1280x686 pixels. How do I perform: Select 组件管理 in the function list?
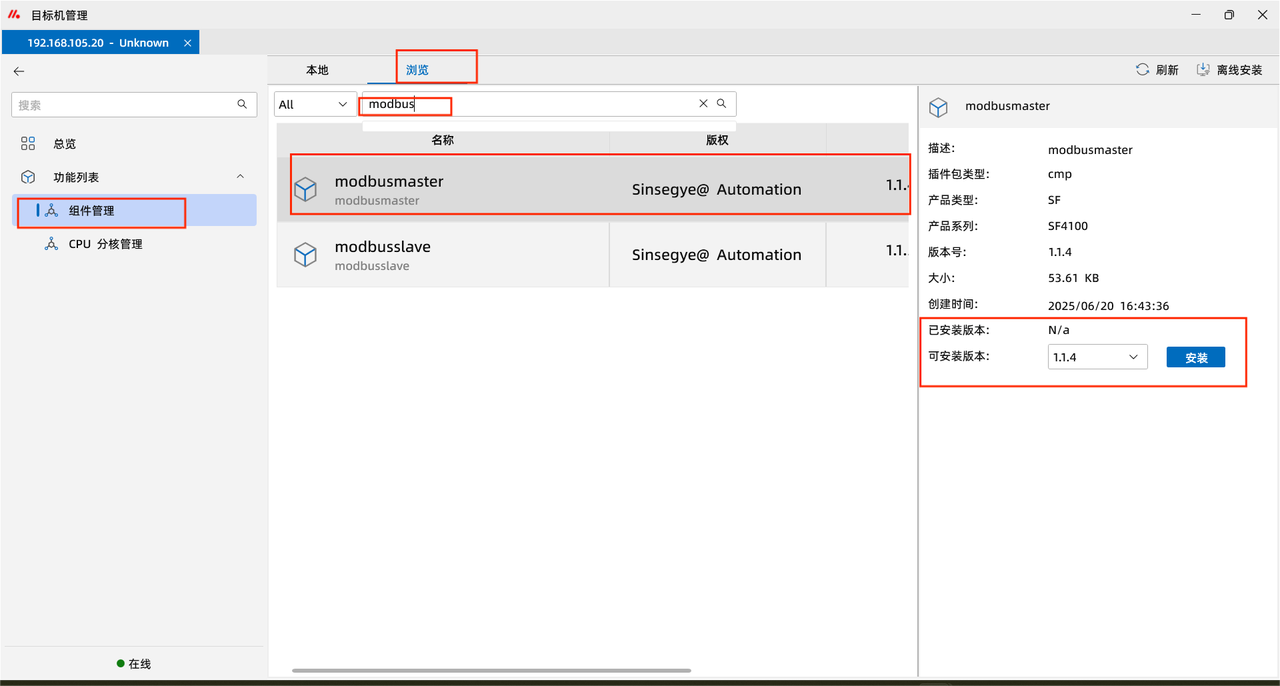pyautogui.click(x=91, y=211)
